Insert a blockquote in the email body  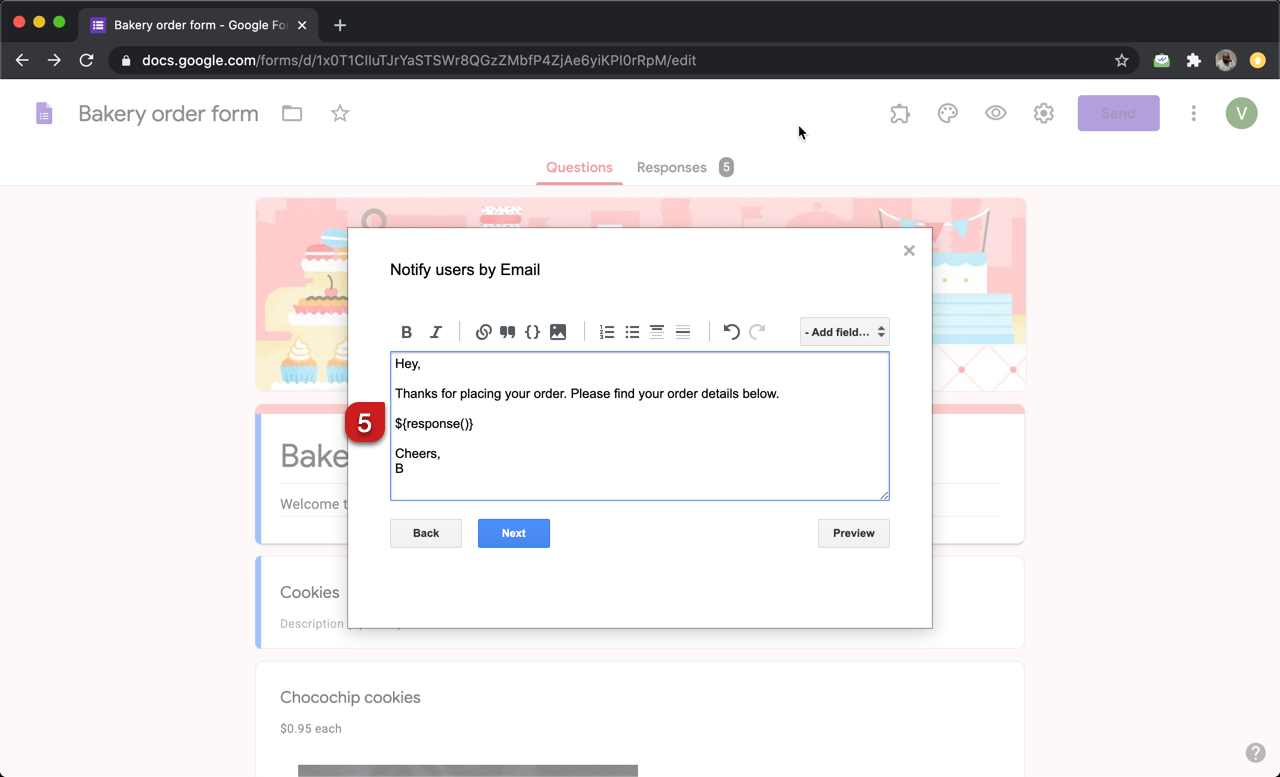click(508, 331)
